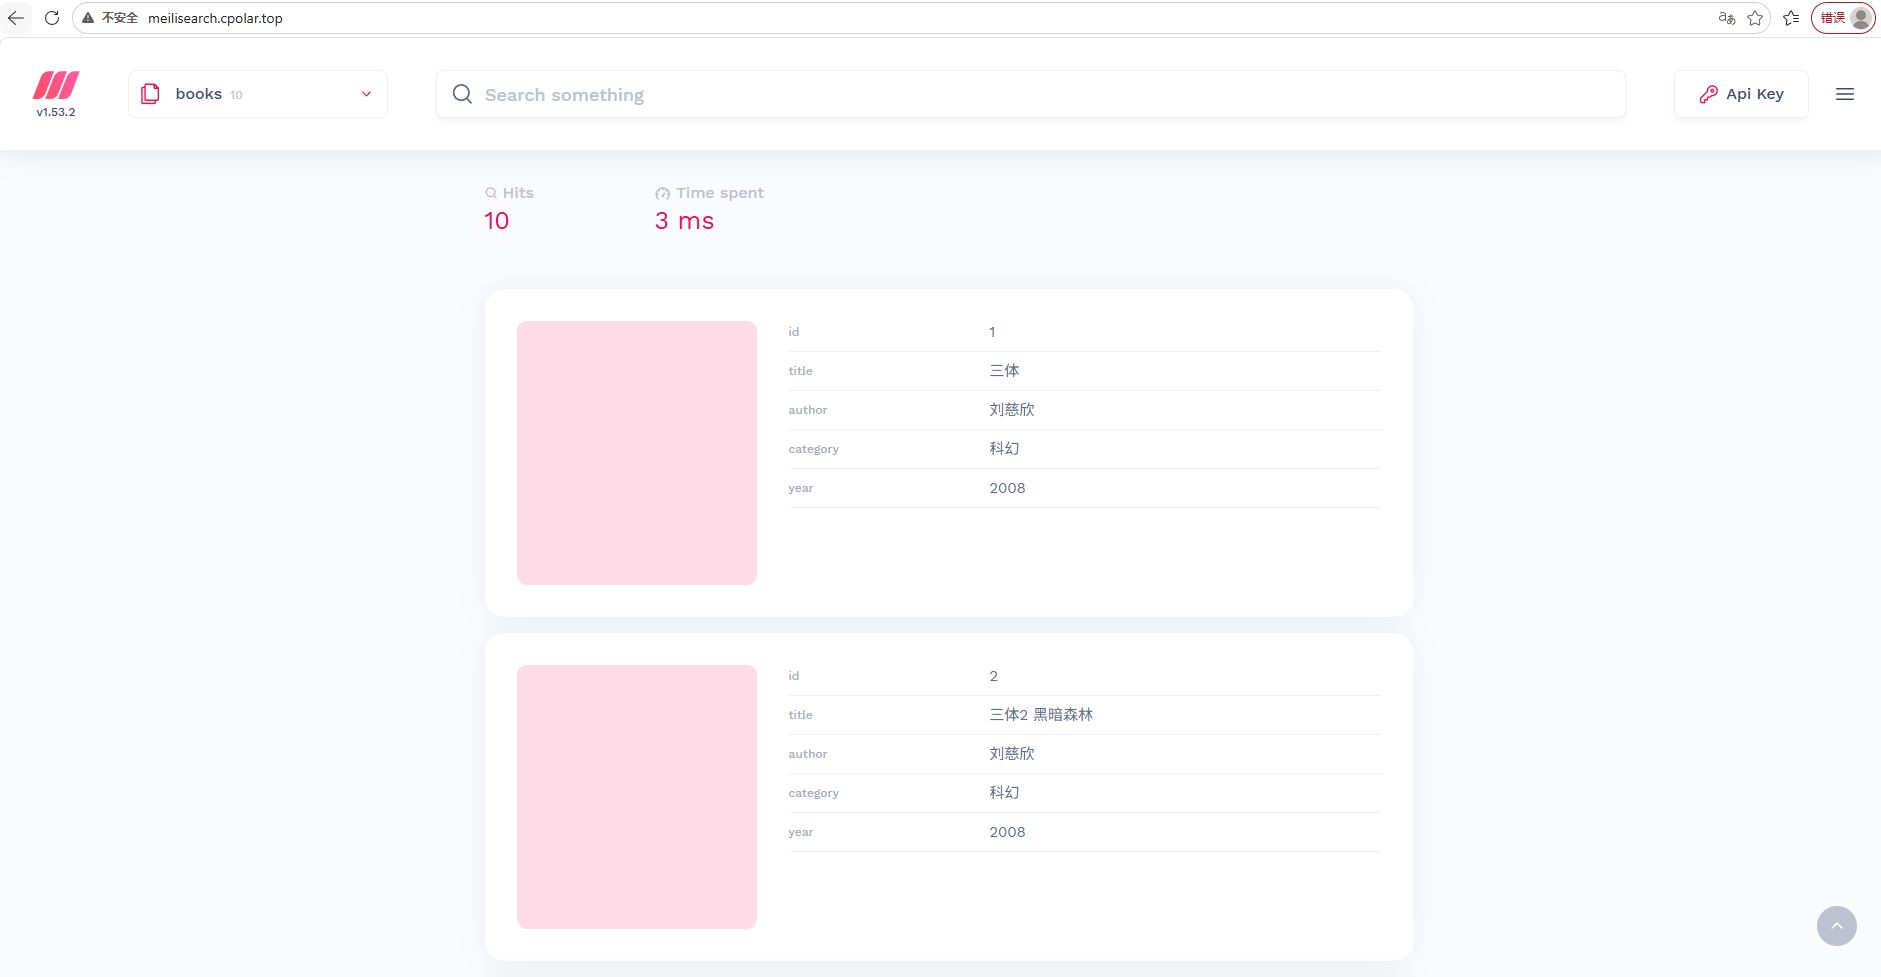
Task: Bookmark this page with the star icon
Action: [1755, 18]
